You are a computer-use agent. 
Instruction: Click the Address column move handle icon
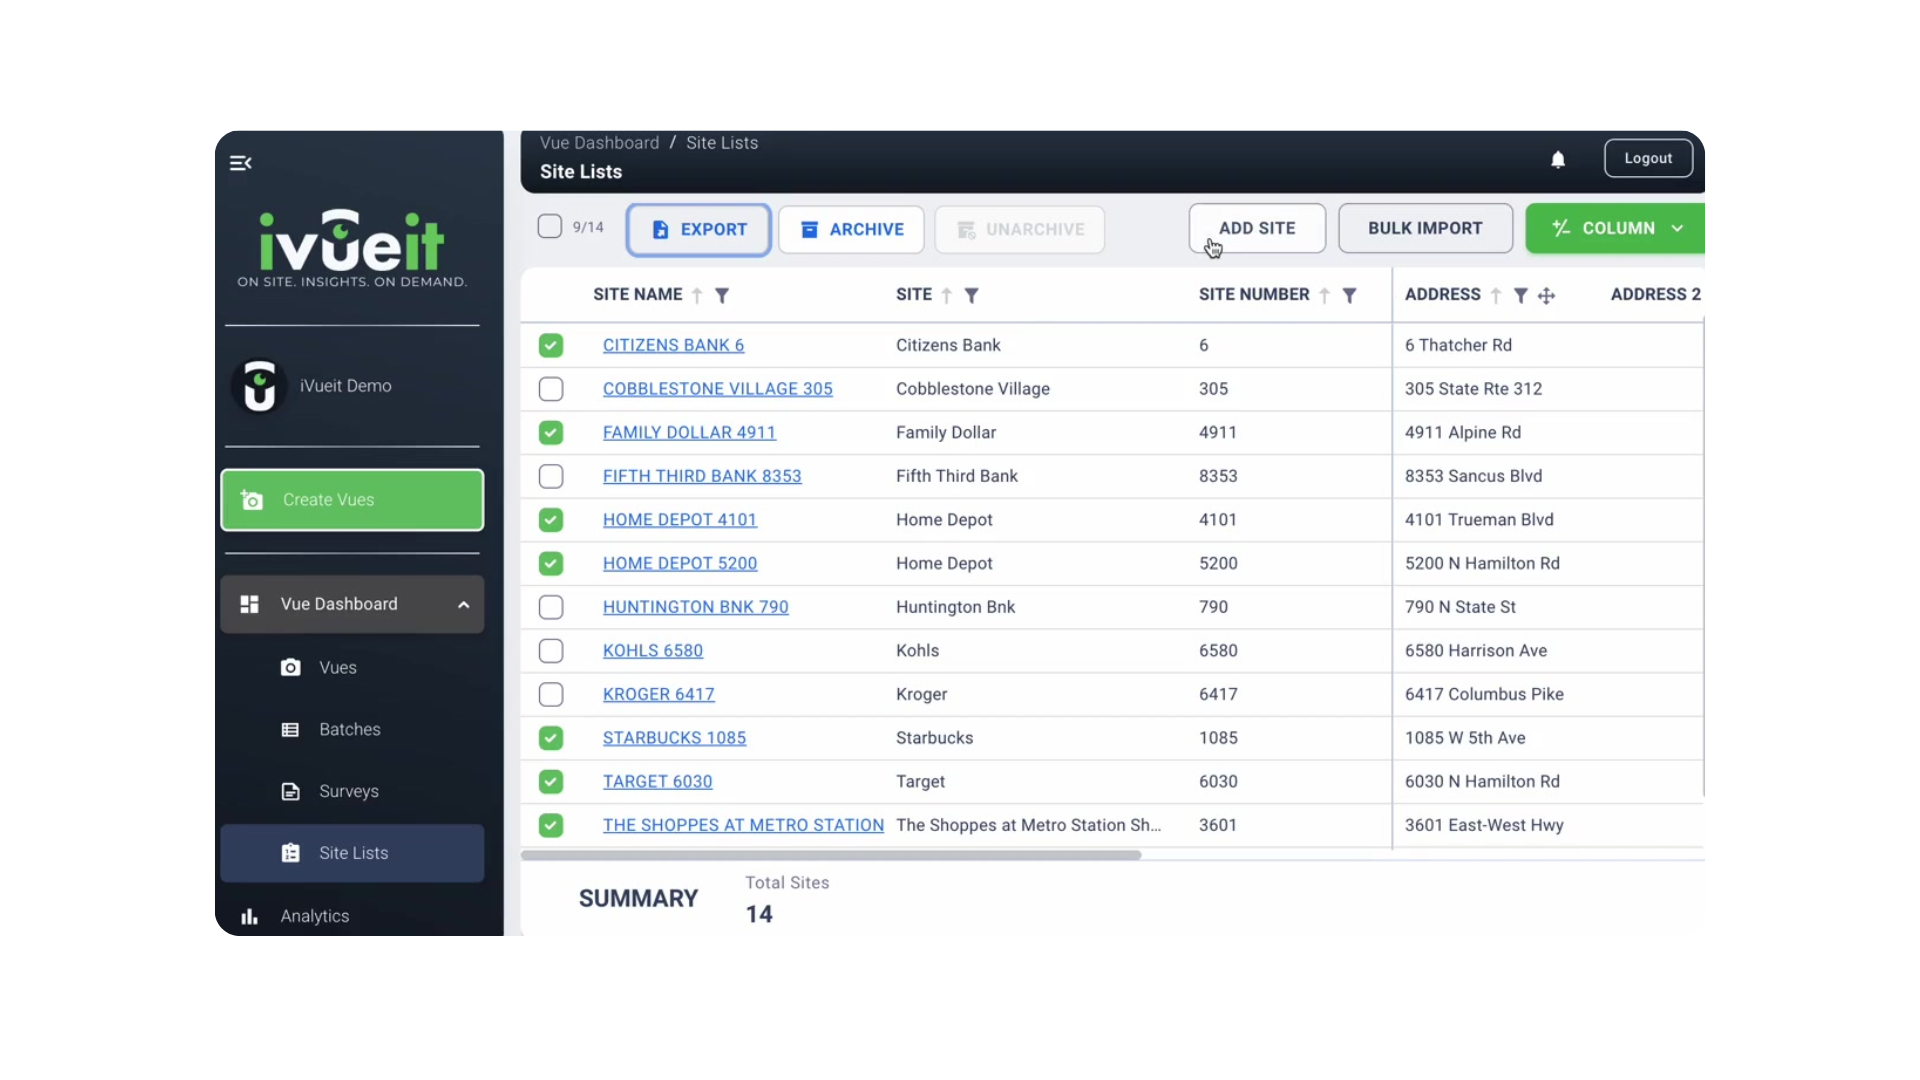[x=1546, y=295]
